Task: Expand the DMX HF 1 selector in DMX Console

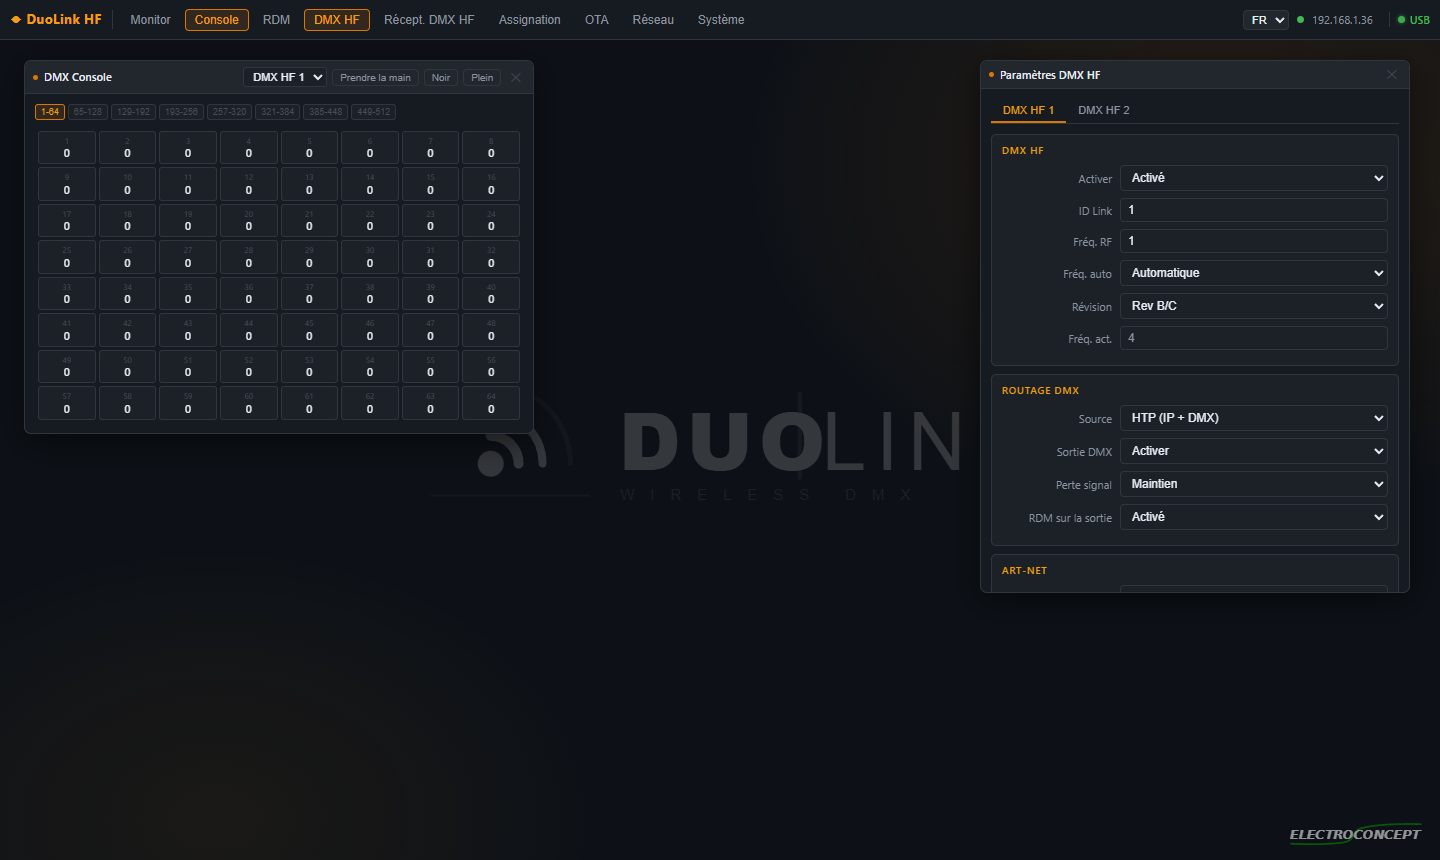Action: point(285,77)
